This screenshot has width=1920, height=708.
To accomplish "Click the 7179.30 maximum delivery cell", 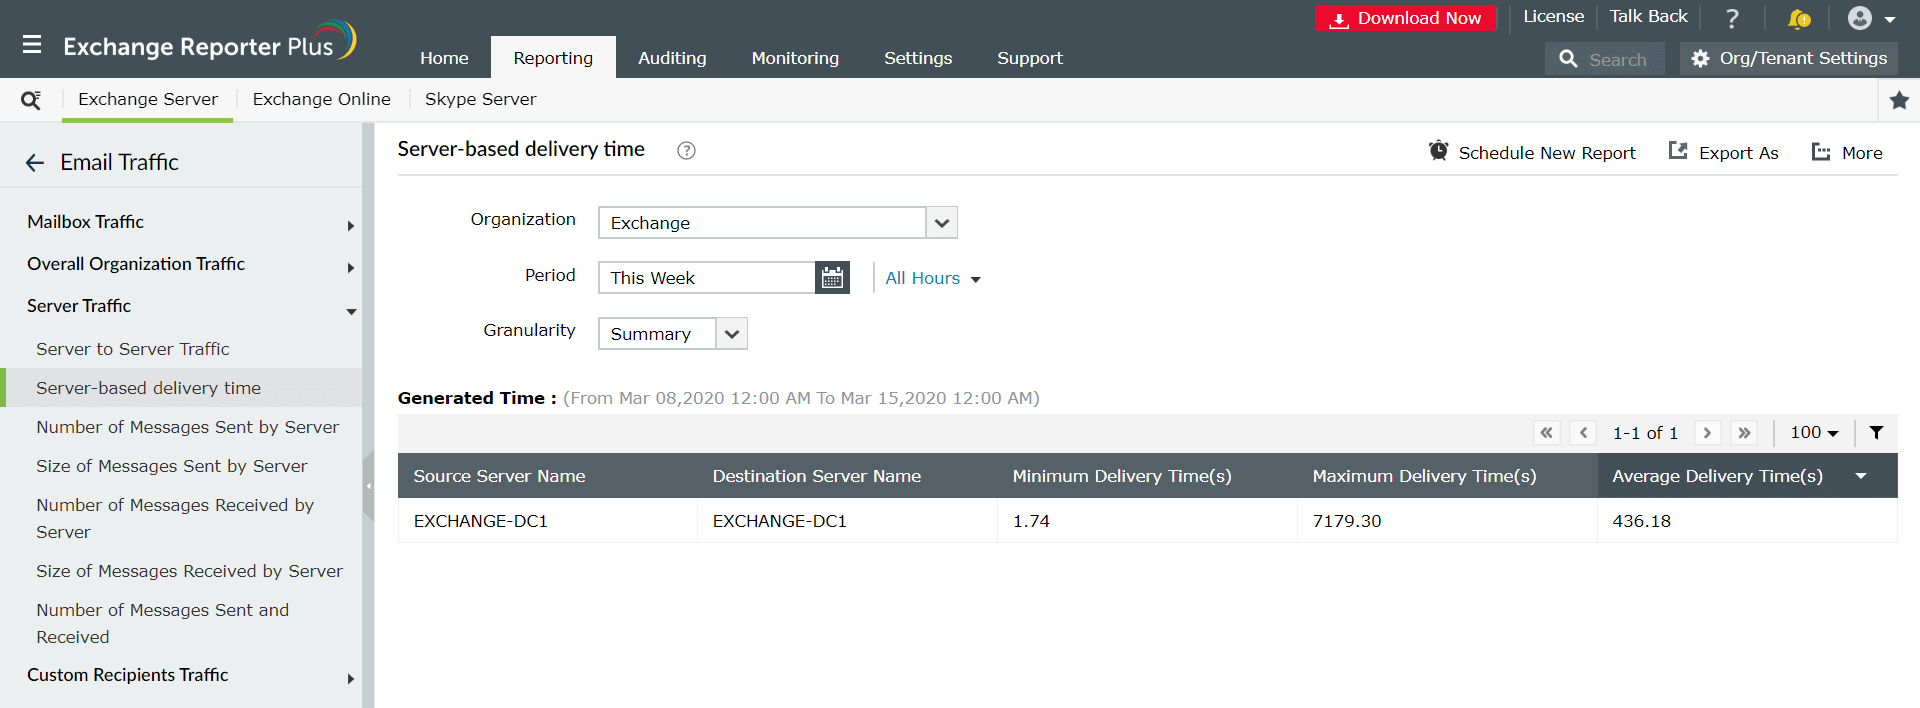I will [1447, 521].
